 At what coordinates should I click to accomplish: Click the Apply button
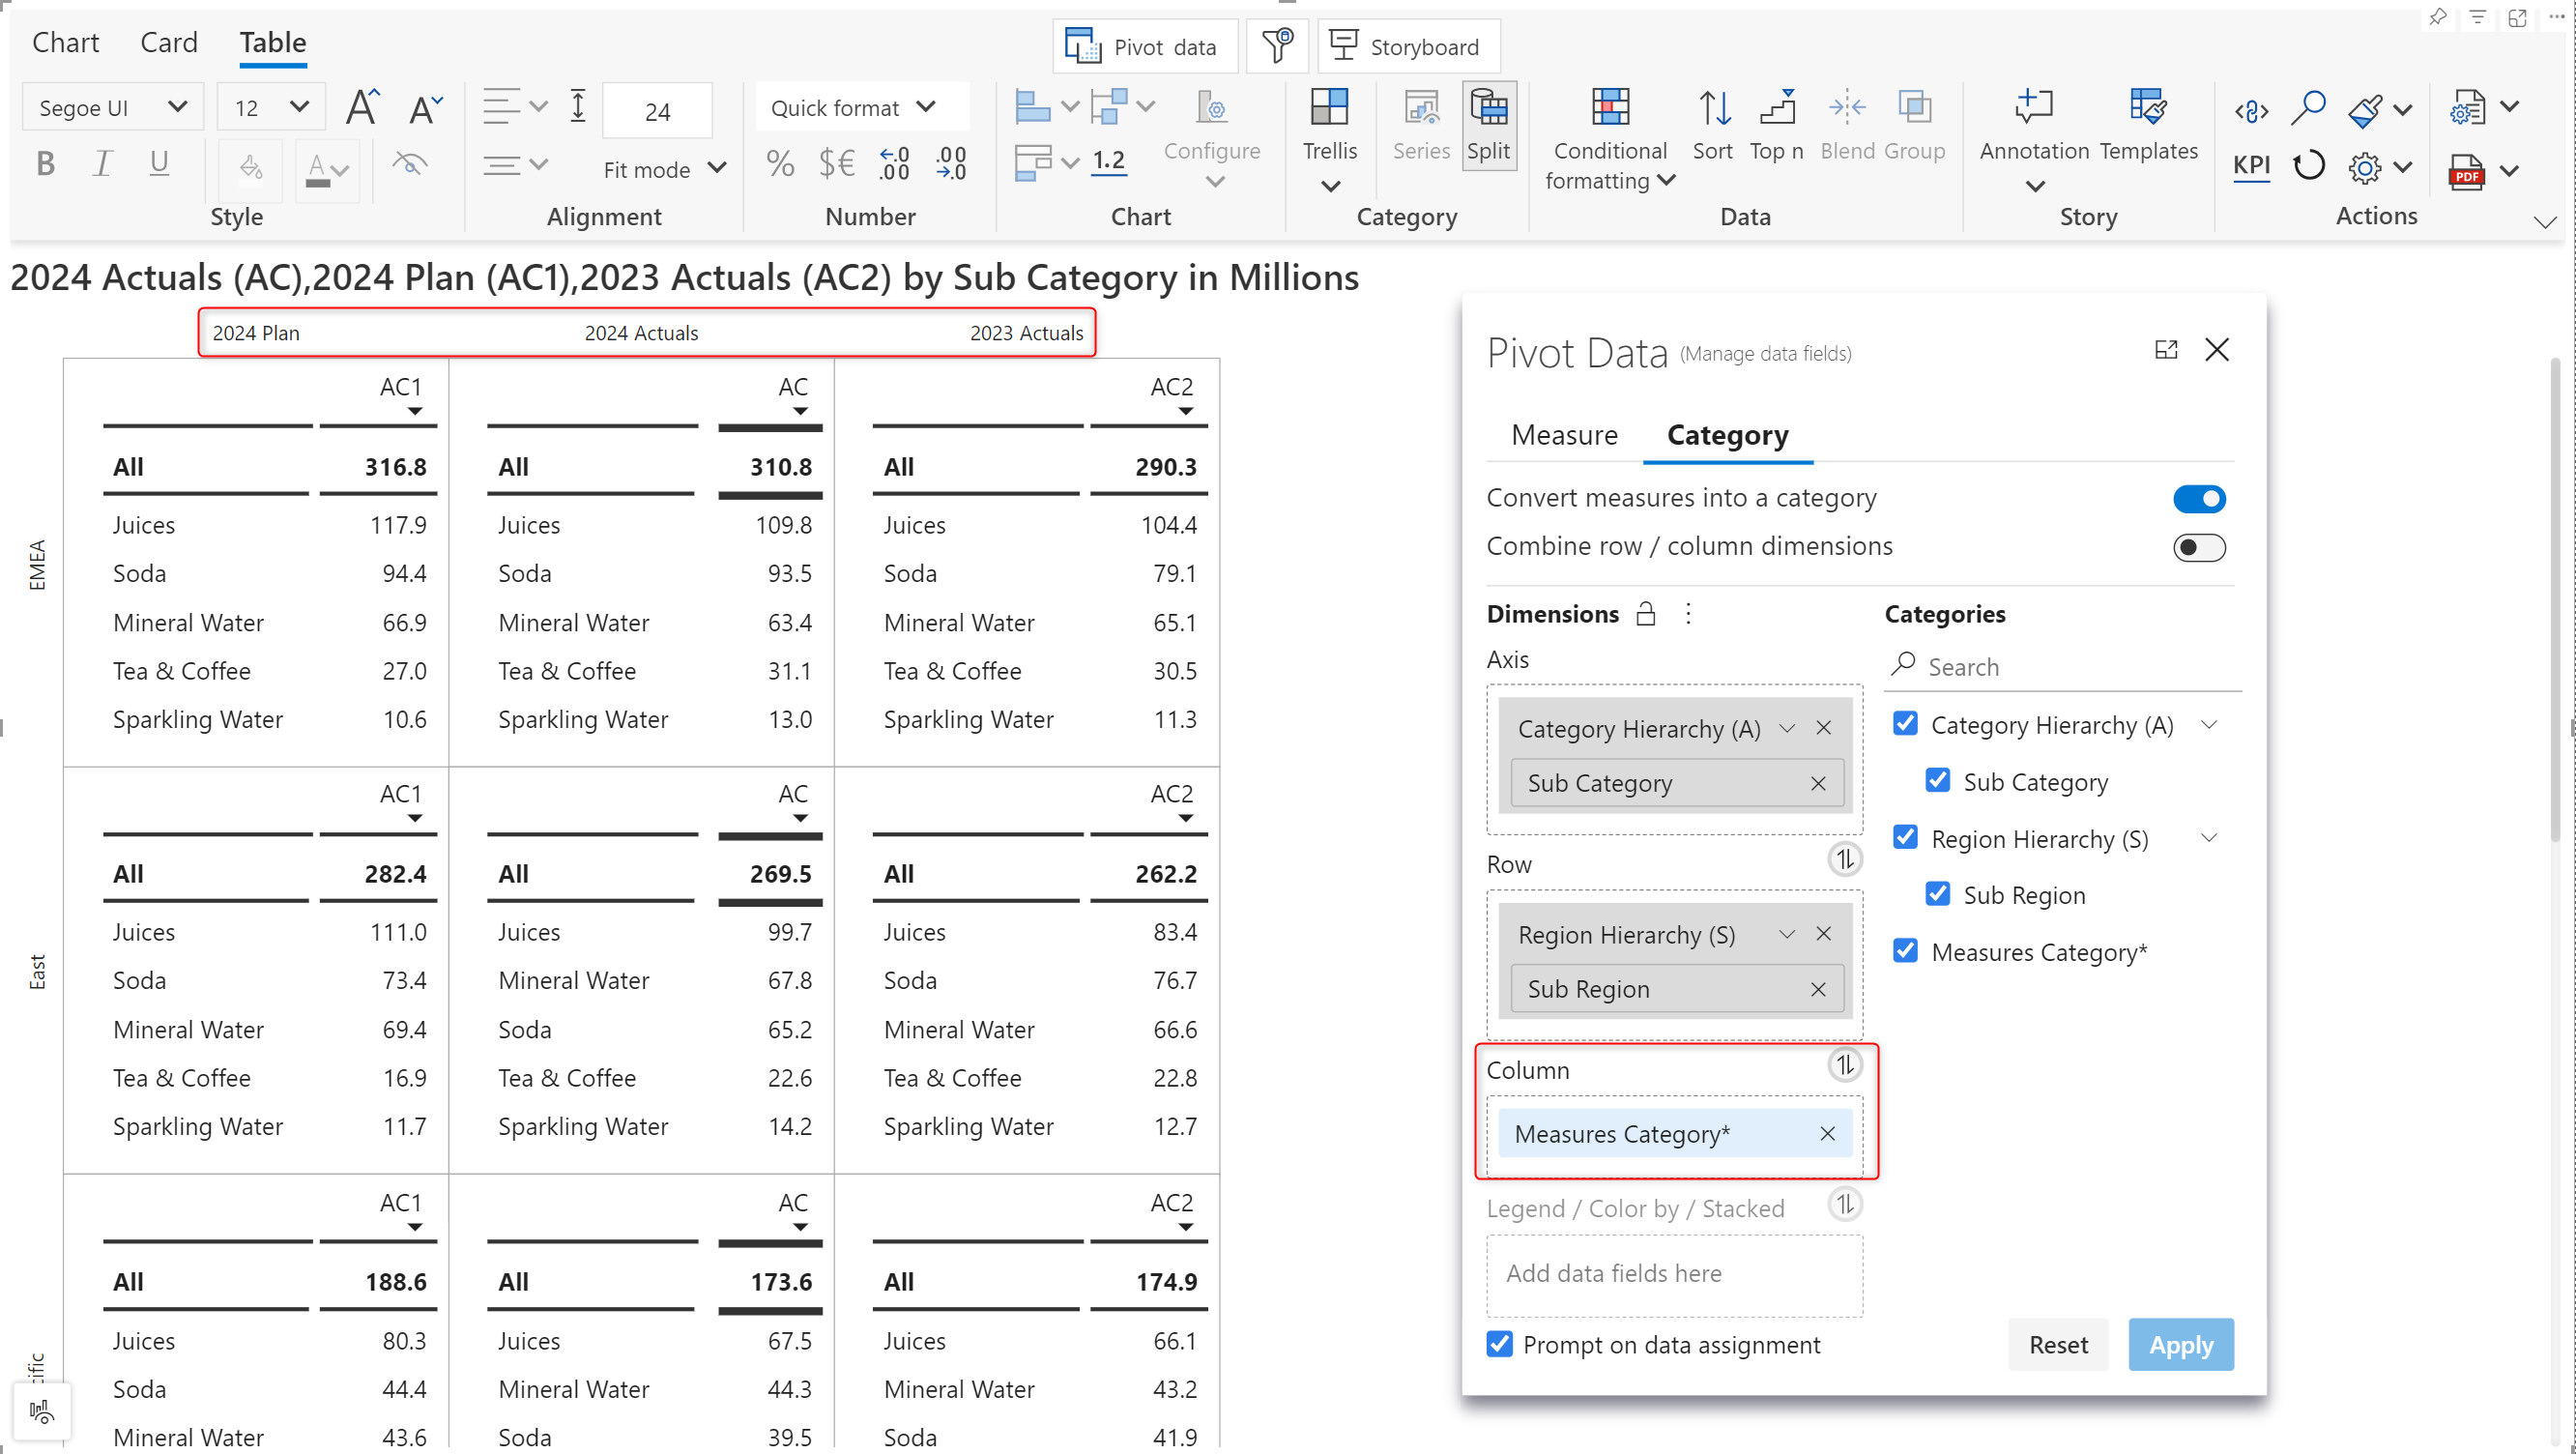click(2180, 1345)
